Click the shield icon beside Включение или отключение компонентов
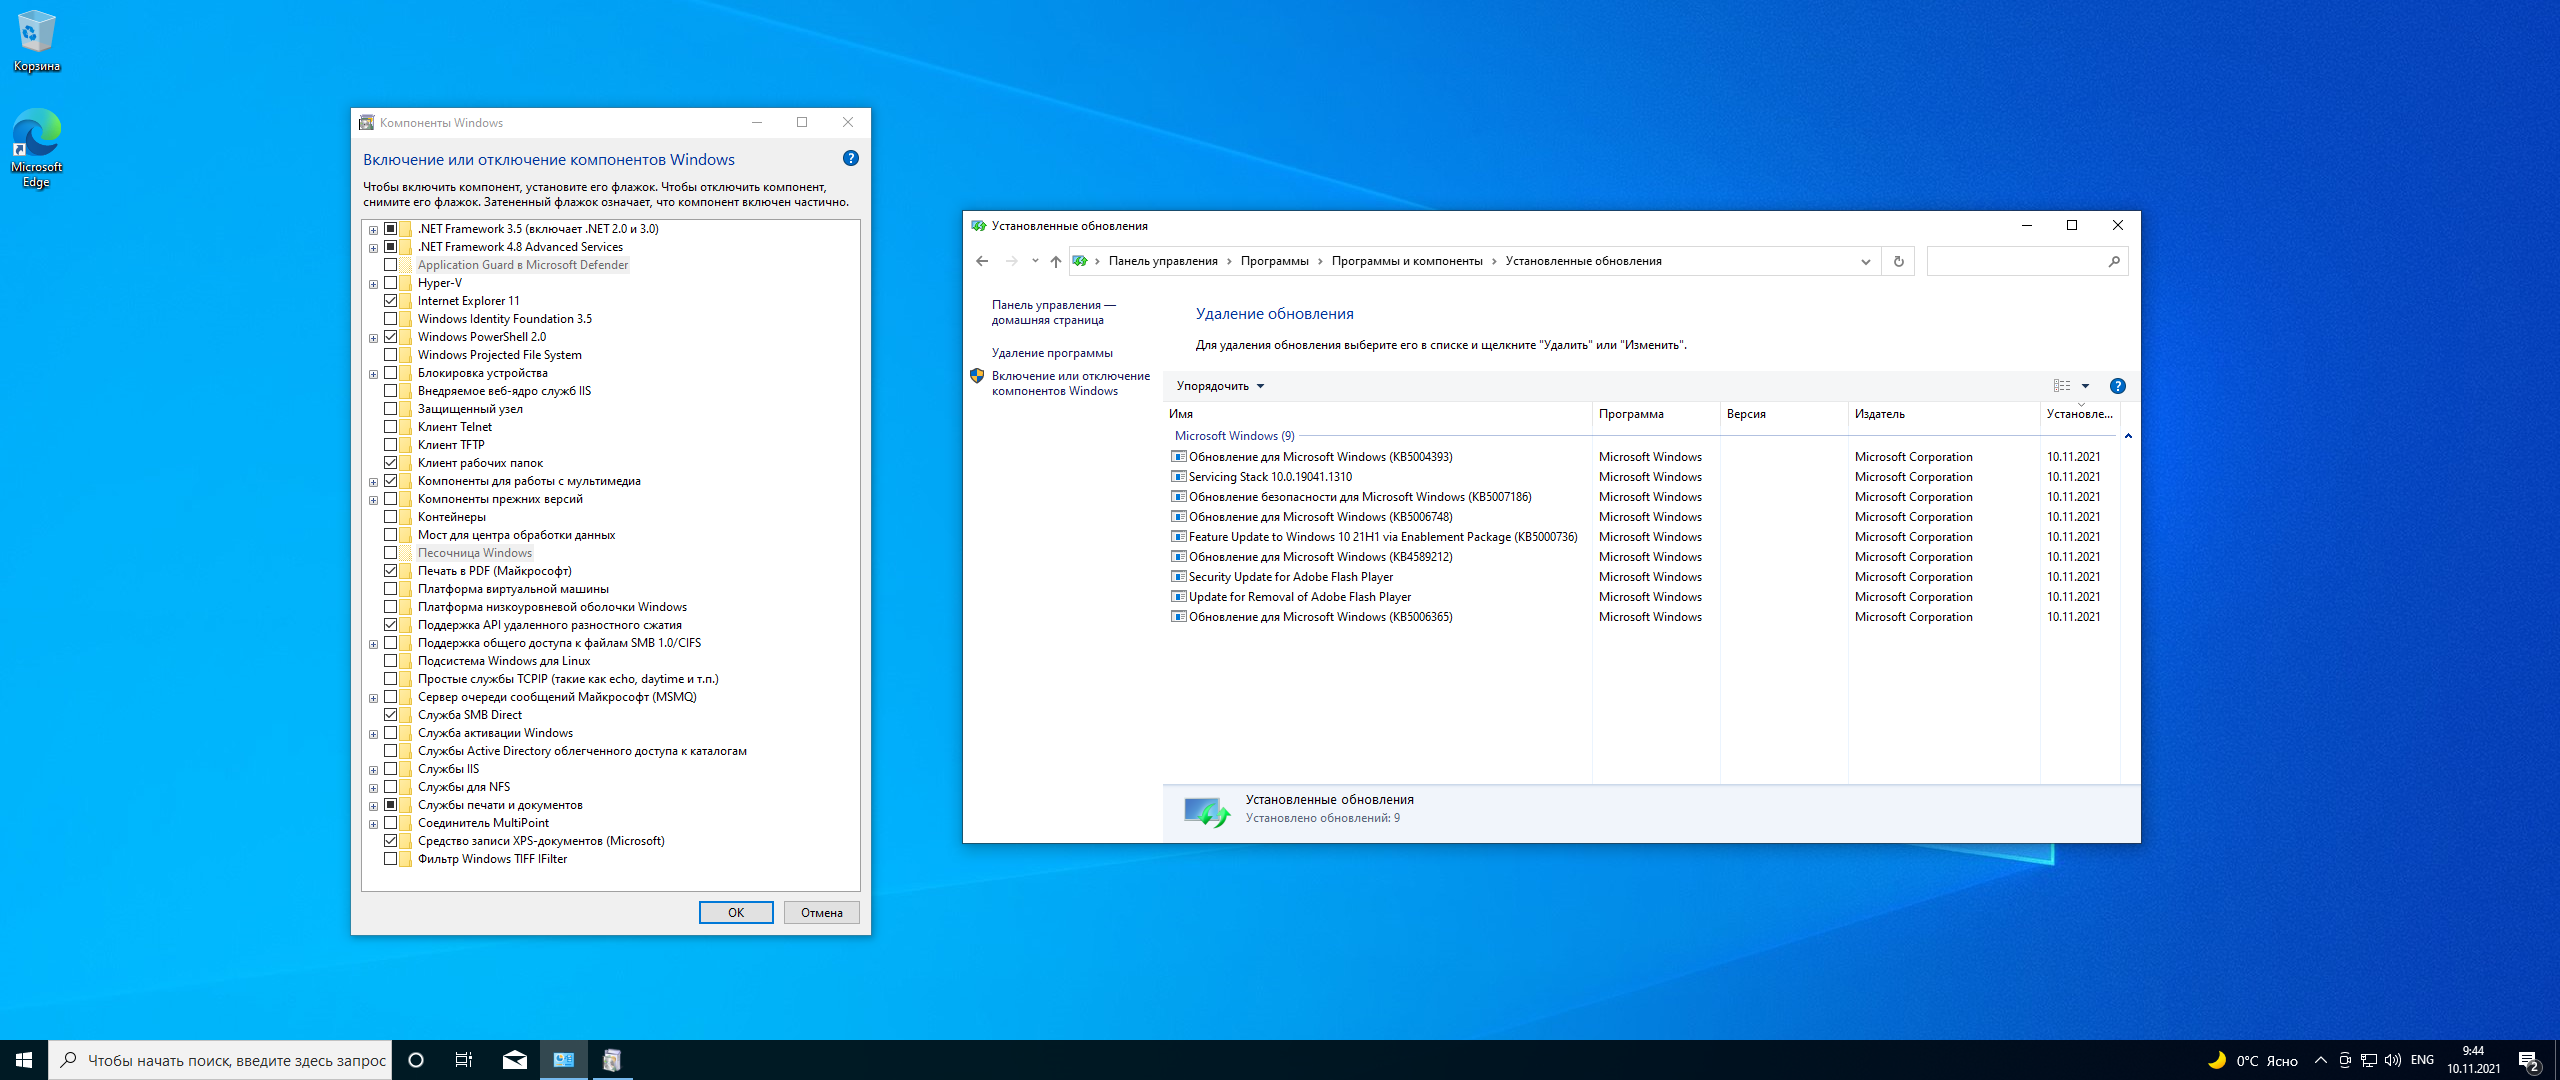 pos(977,376)
